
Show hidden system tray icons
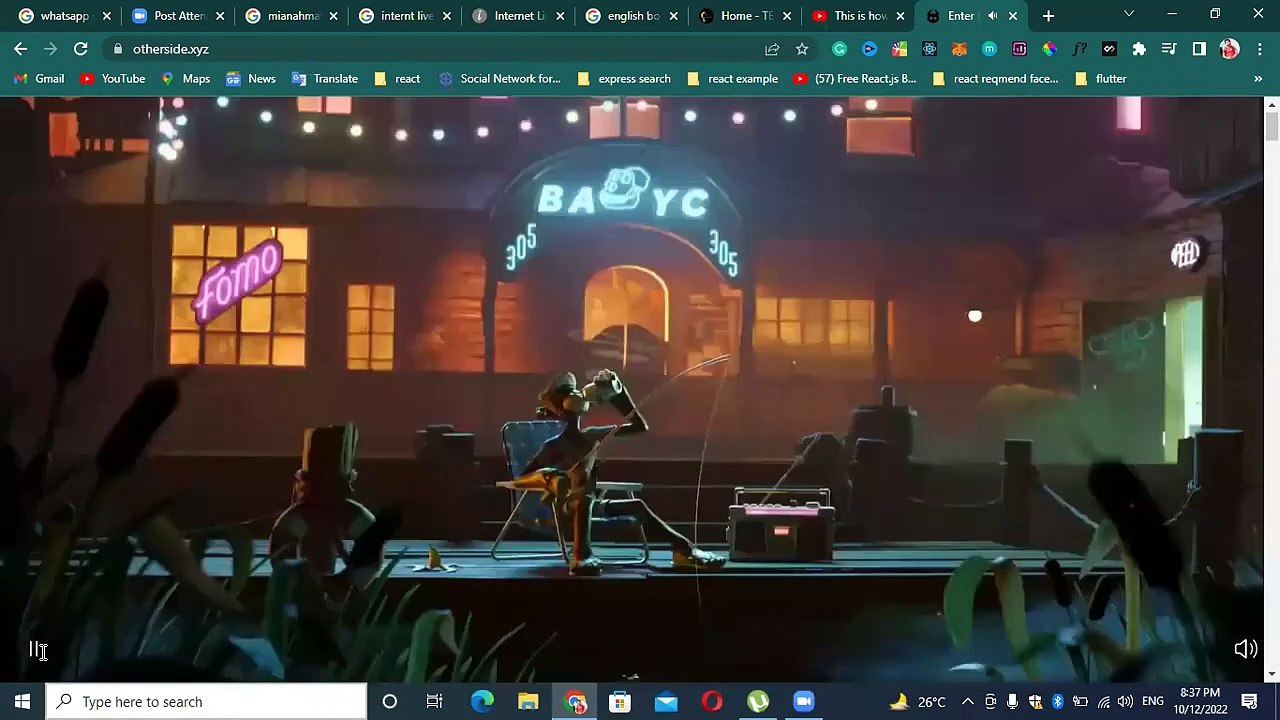[967, 701]
